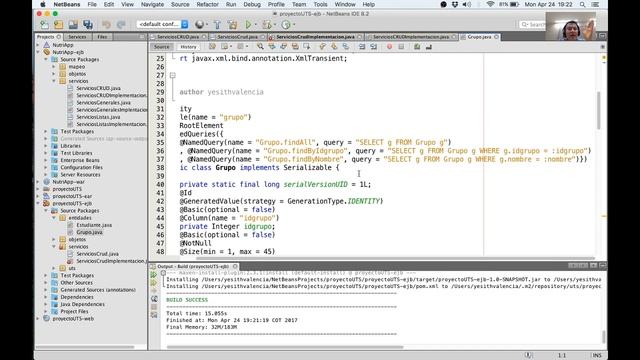
Task: Click the editor vertical scrollbar
Action: 598,110
